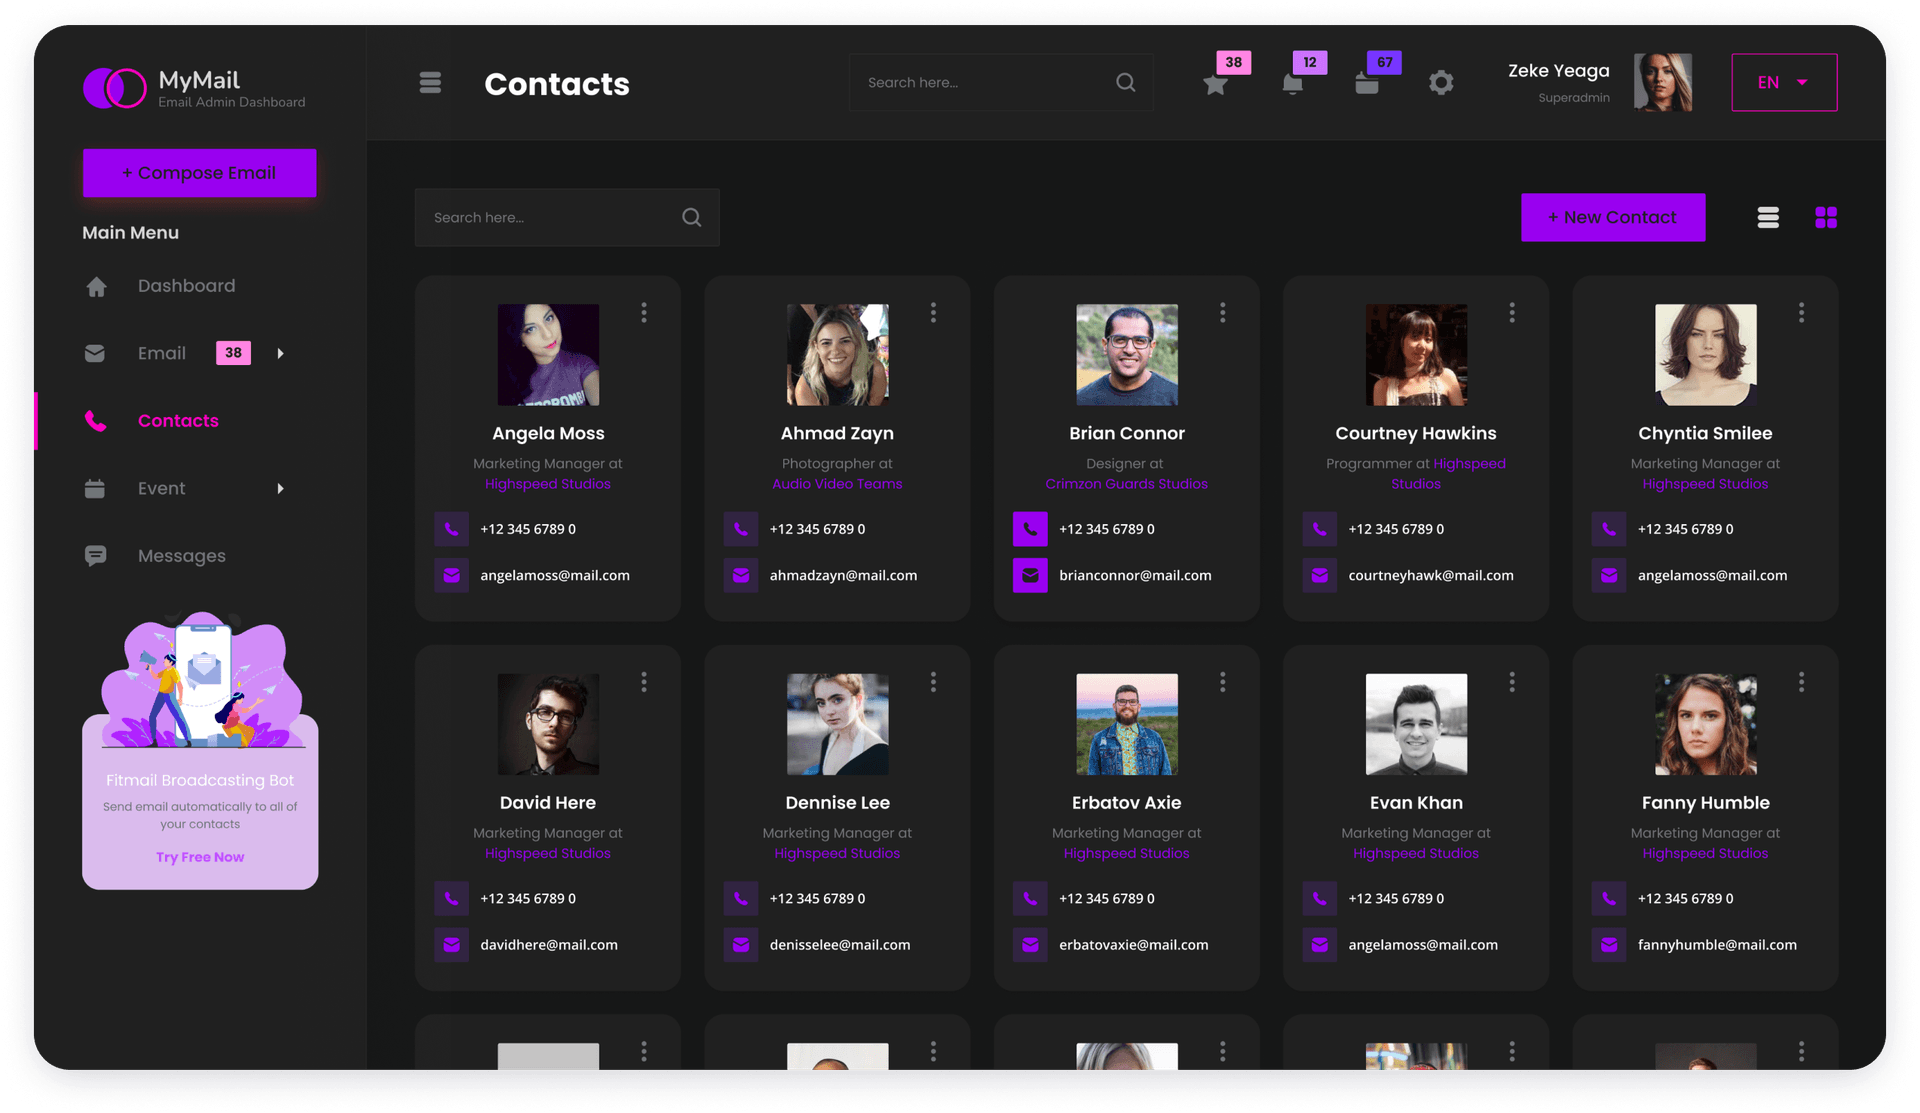Select Contacts in the sidebar menu

click(x=178, y=421)
